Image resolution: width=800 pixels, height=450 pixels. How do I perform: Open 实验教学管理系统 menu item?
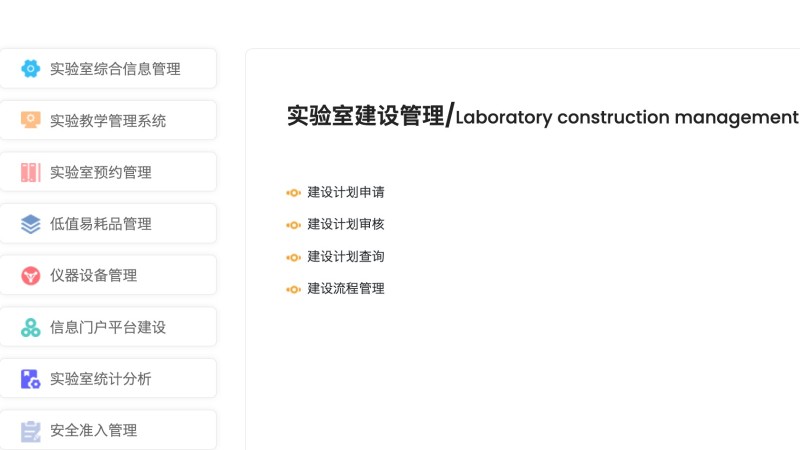(x=108, y=120)
